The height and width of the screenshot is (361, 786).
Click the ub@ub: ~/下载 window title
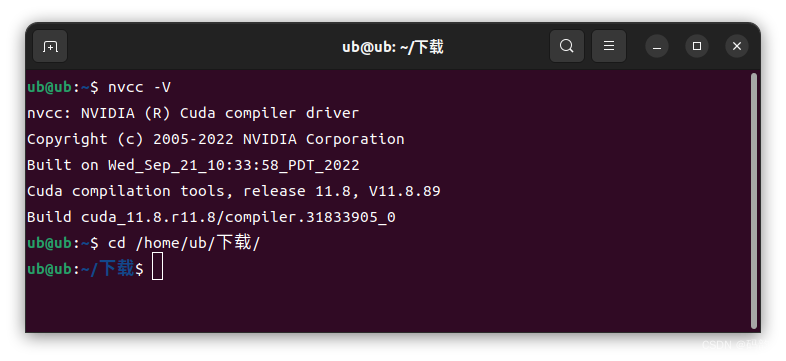392,47
